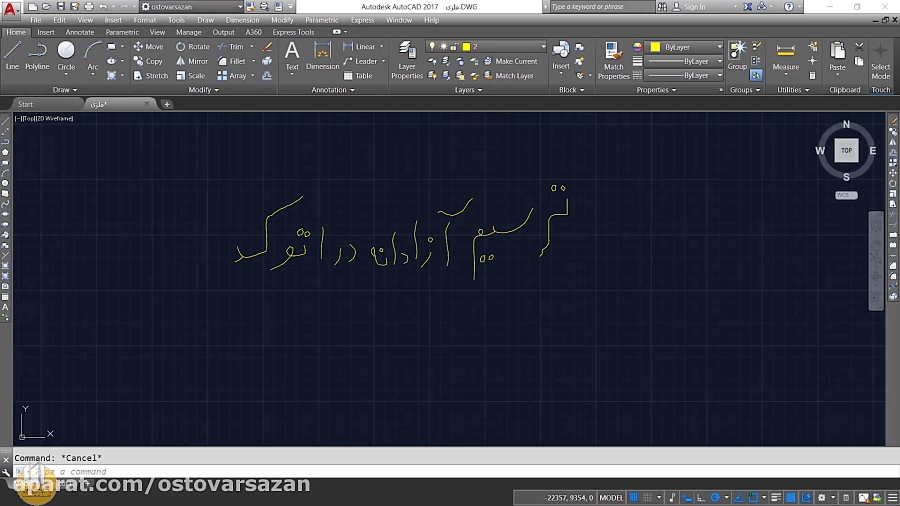Click the Leader annotation button
900x506 pixels.
pos(360,61)
